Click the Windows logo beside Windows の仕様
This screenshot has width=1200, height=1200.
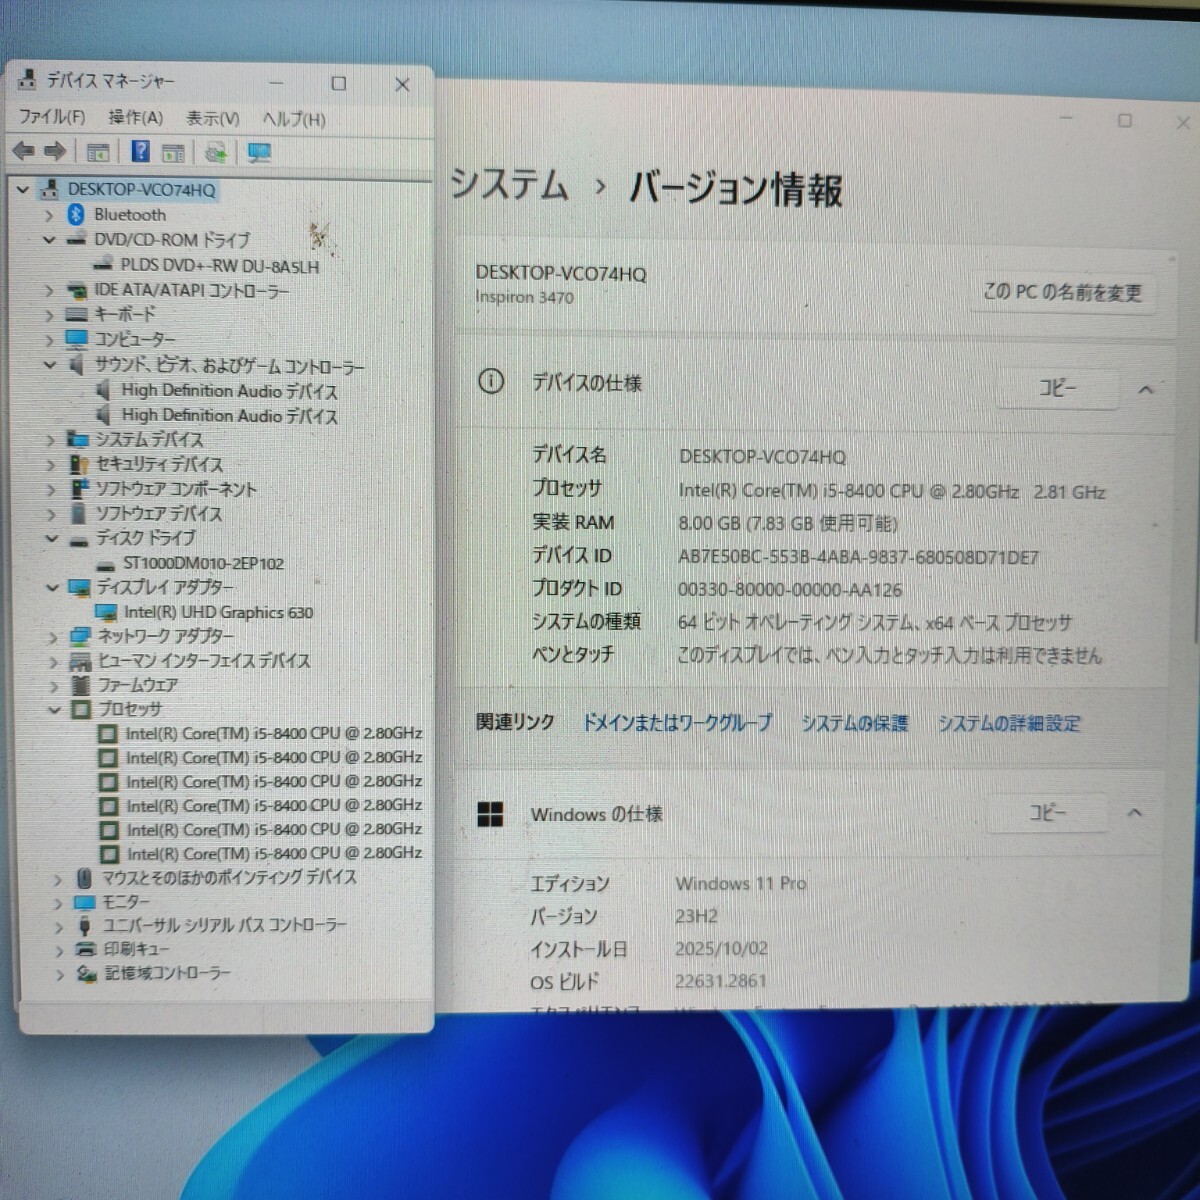click(x=490, y=815)
